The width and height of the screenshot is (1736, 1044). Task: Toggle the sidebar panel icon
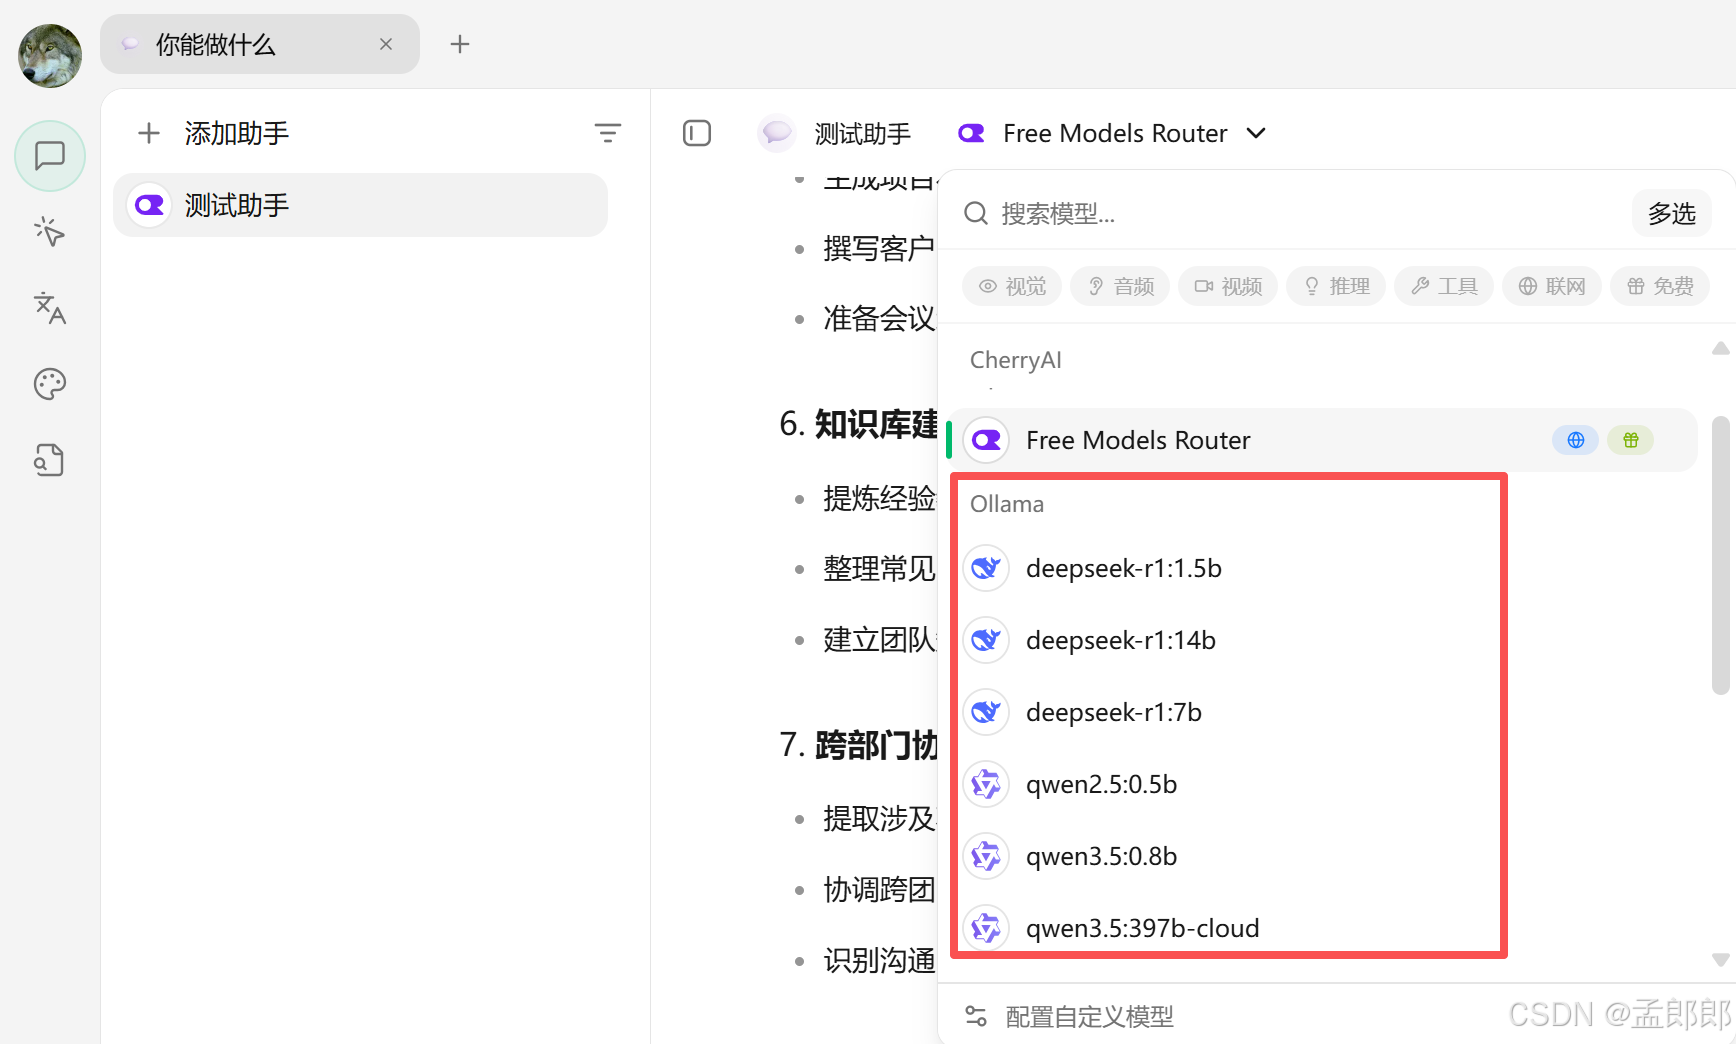coord(697,133)
